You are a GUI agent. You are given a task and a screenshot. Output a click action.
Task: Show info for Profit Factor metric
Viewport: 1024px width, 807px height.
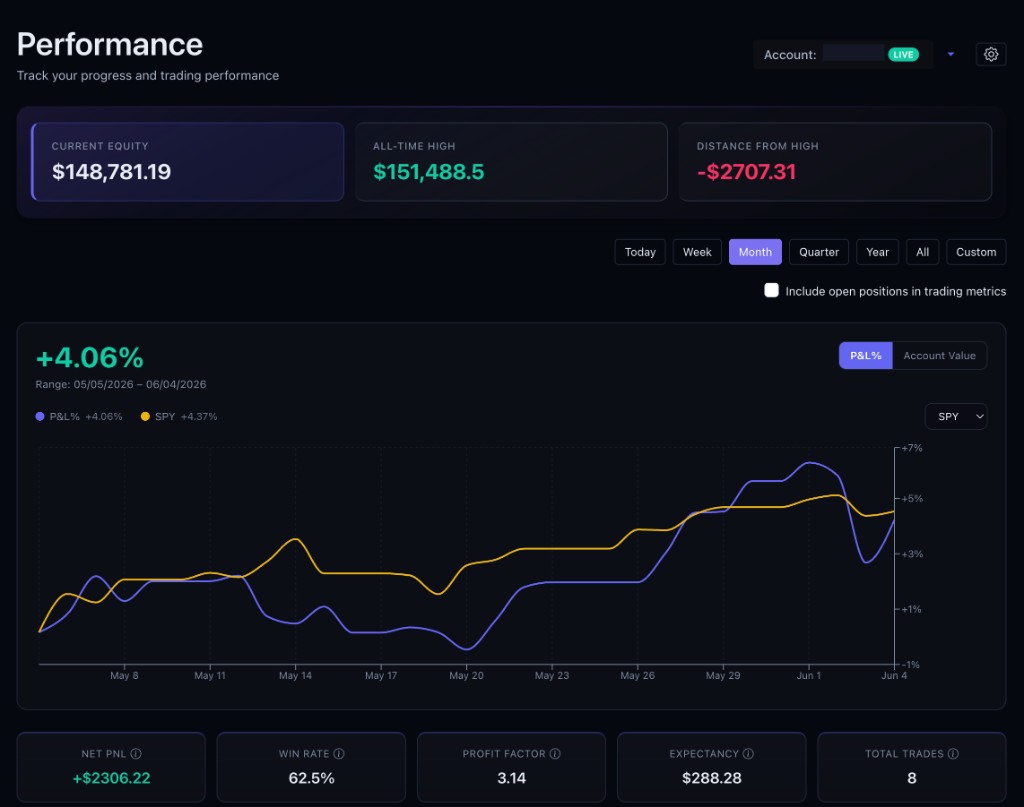click(x=555, y=753)
